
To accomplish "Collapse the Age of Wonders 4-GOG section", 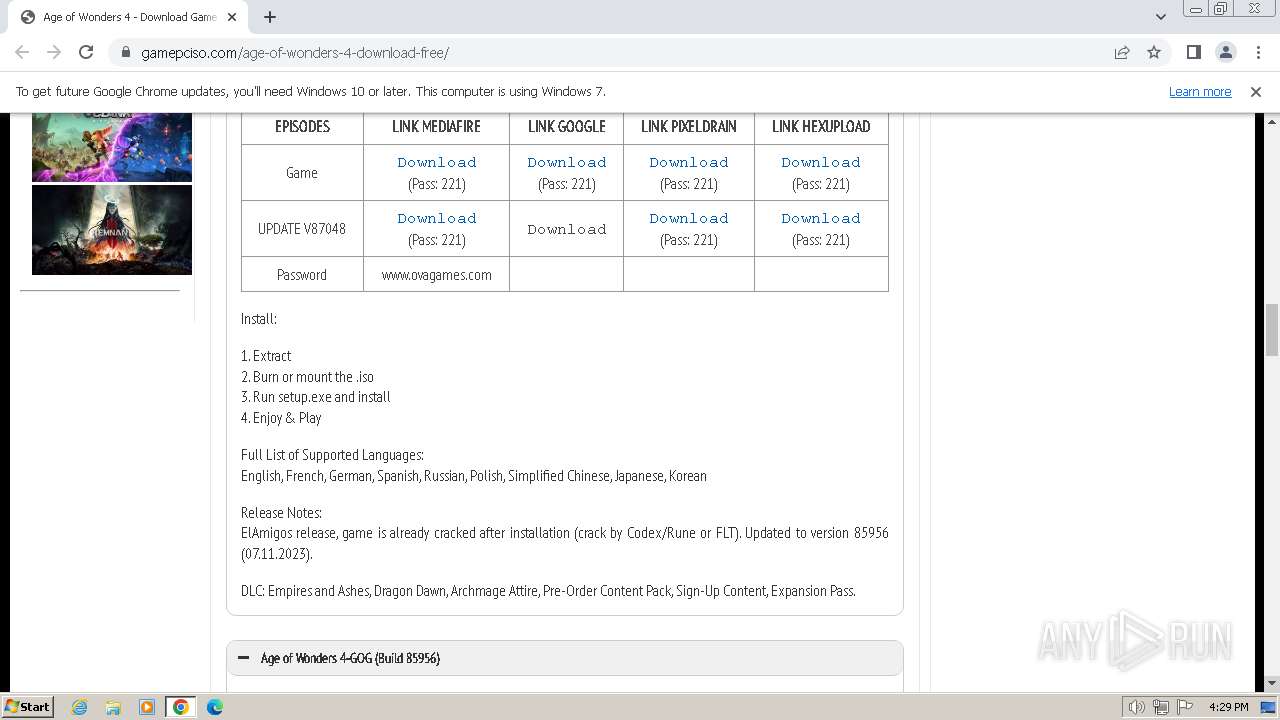I will click(565, 658).
